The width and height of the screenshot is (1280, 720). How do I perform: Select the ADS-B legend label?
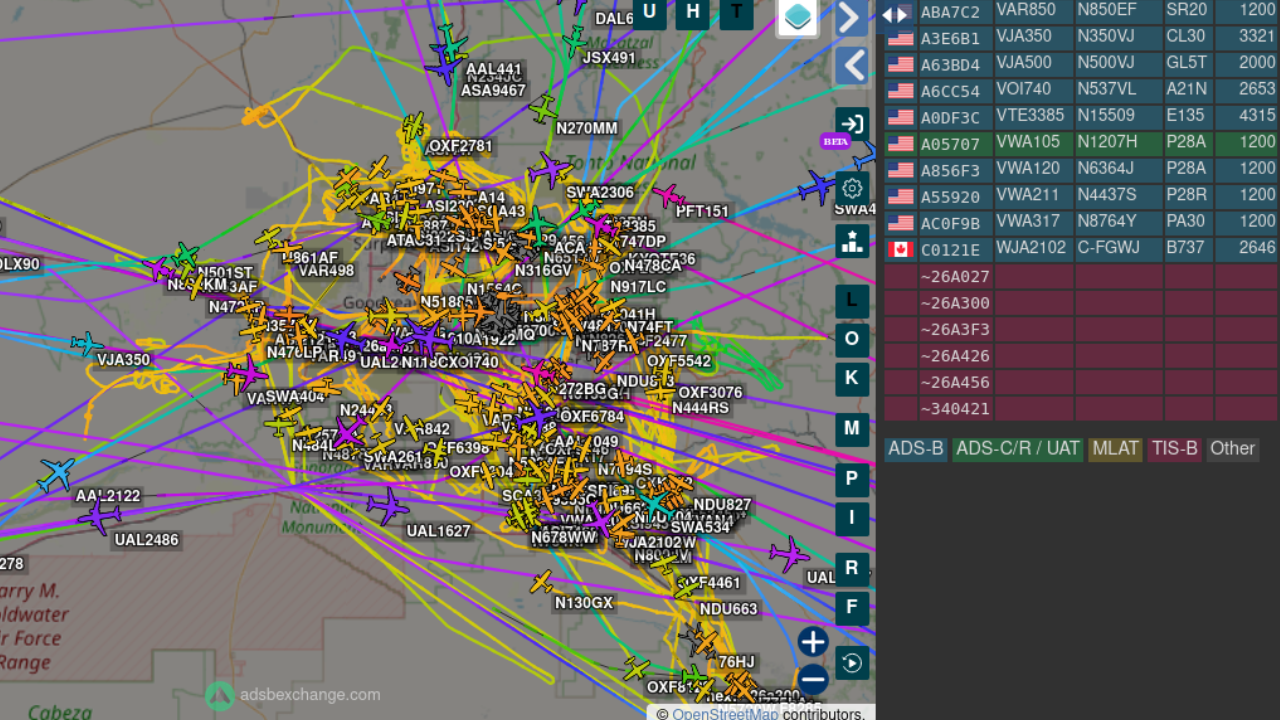click(x=916, y=449)
